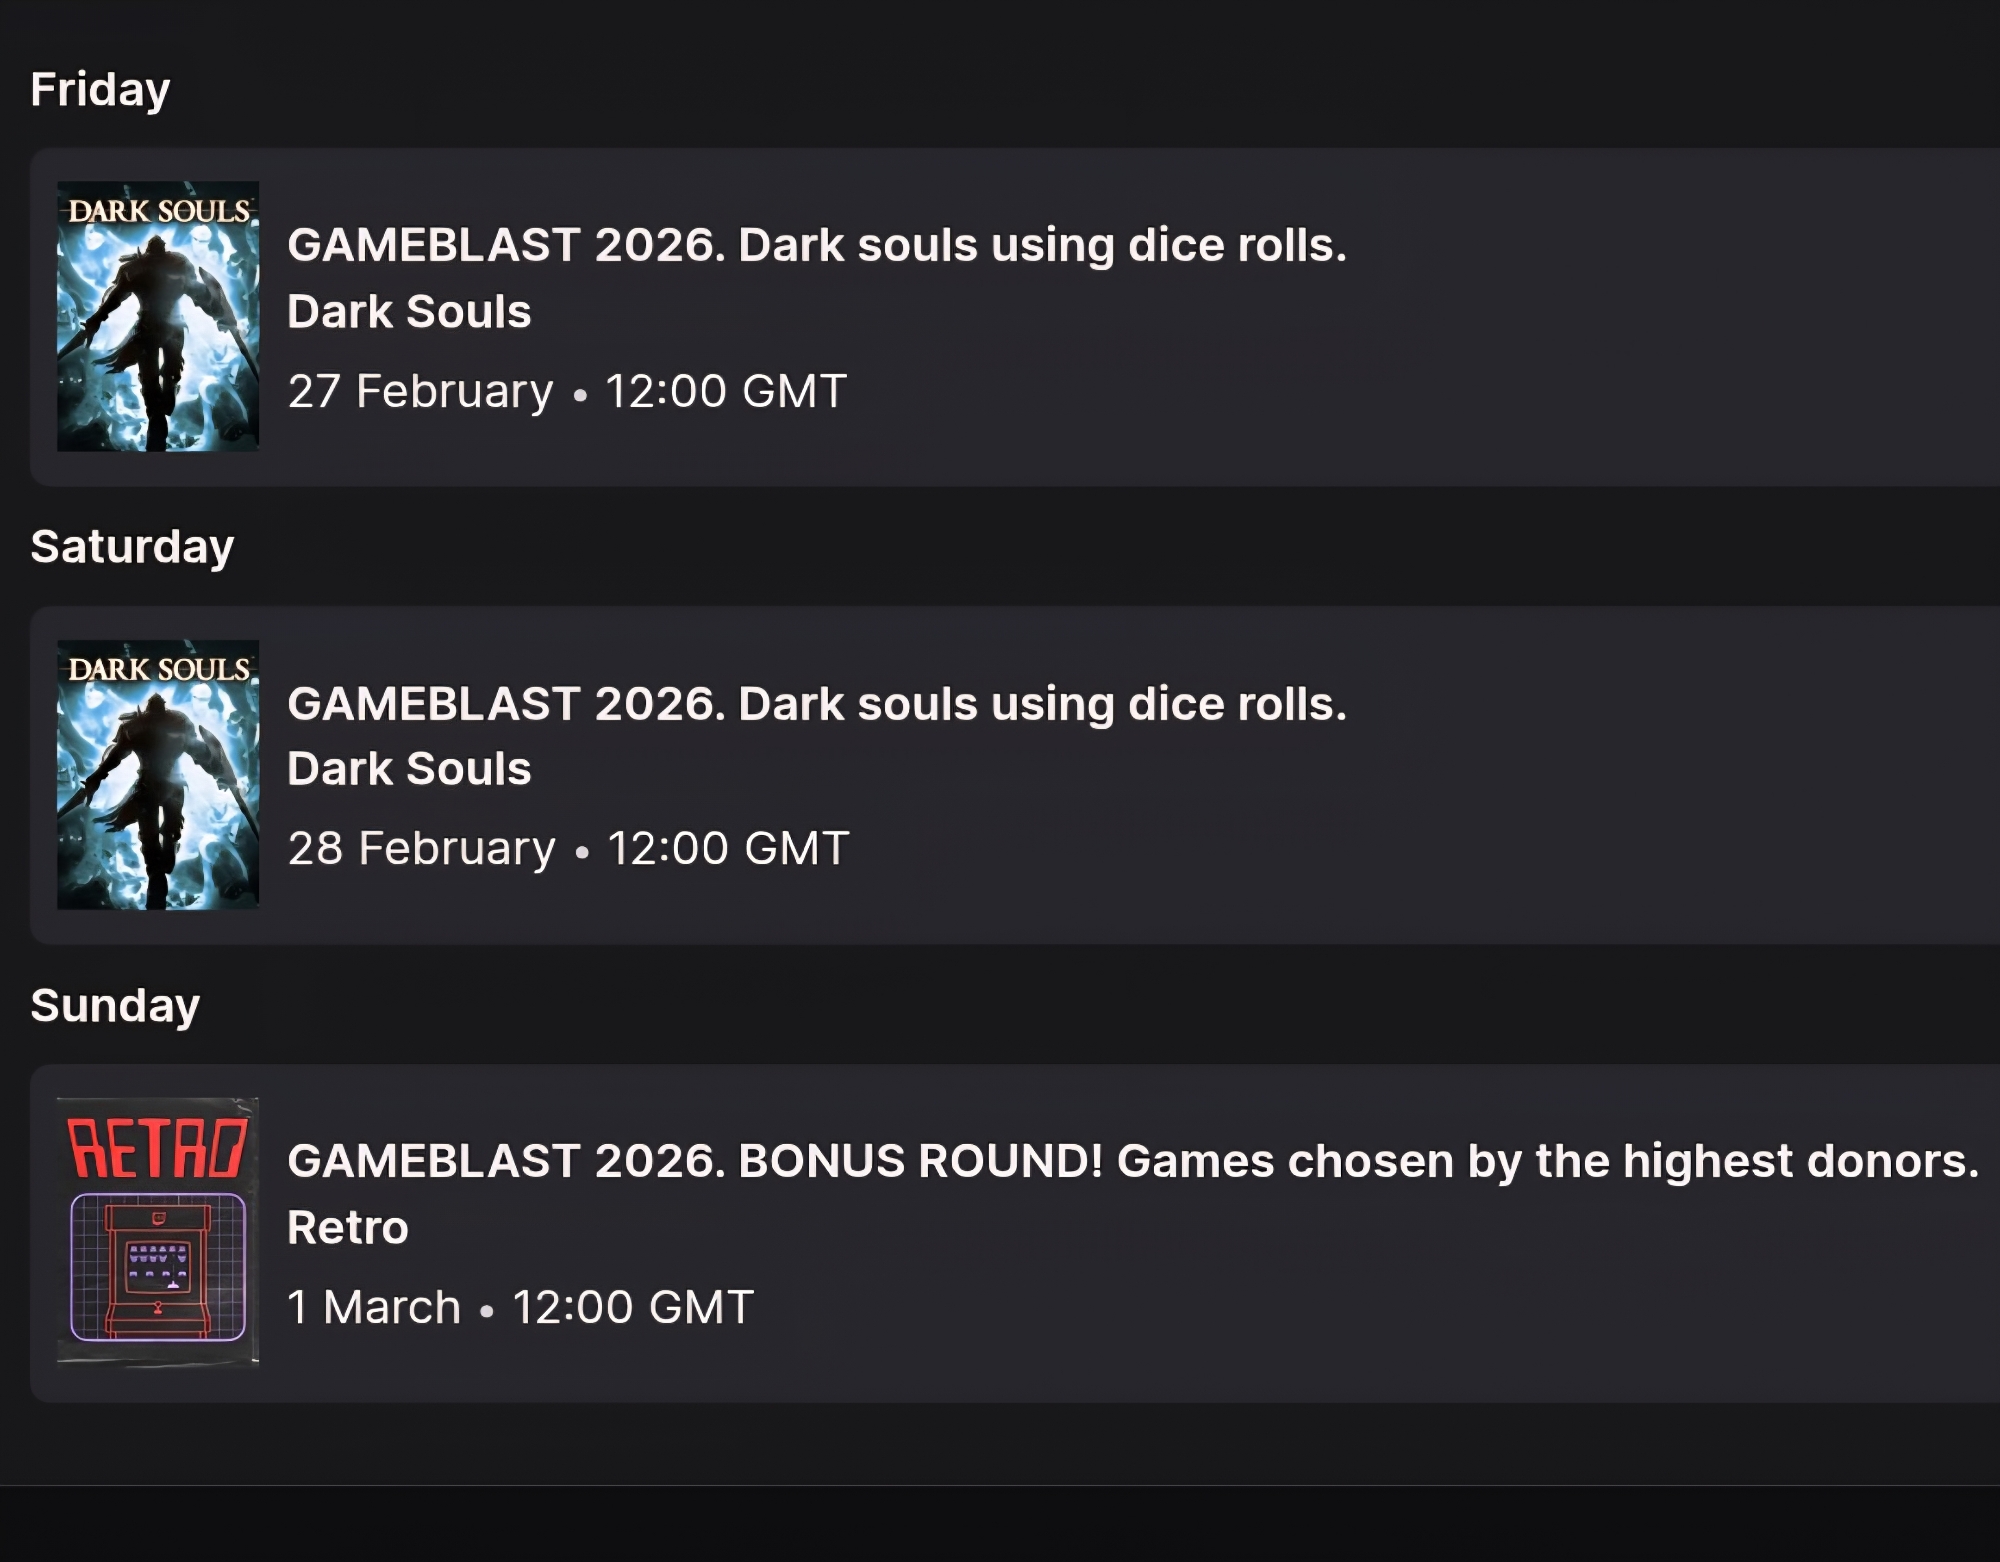Click the Friday day heading
Image resolution: width=2000 pixels, height=1562 pixels.
point(100,90)
